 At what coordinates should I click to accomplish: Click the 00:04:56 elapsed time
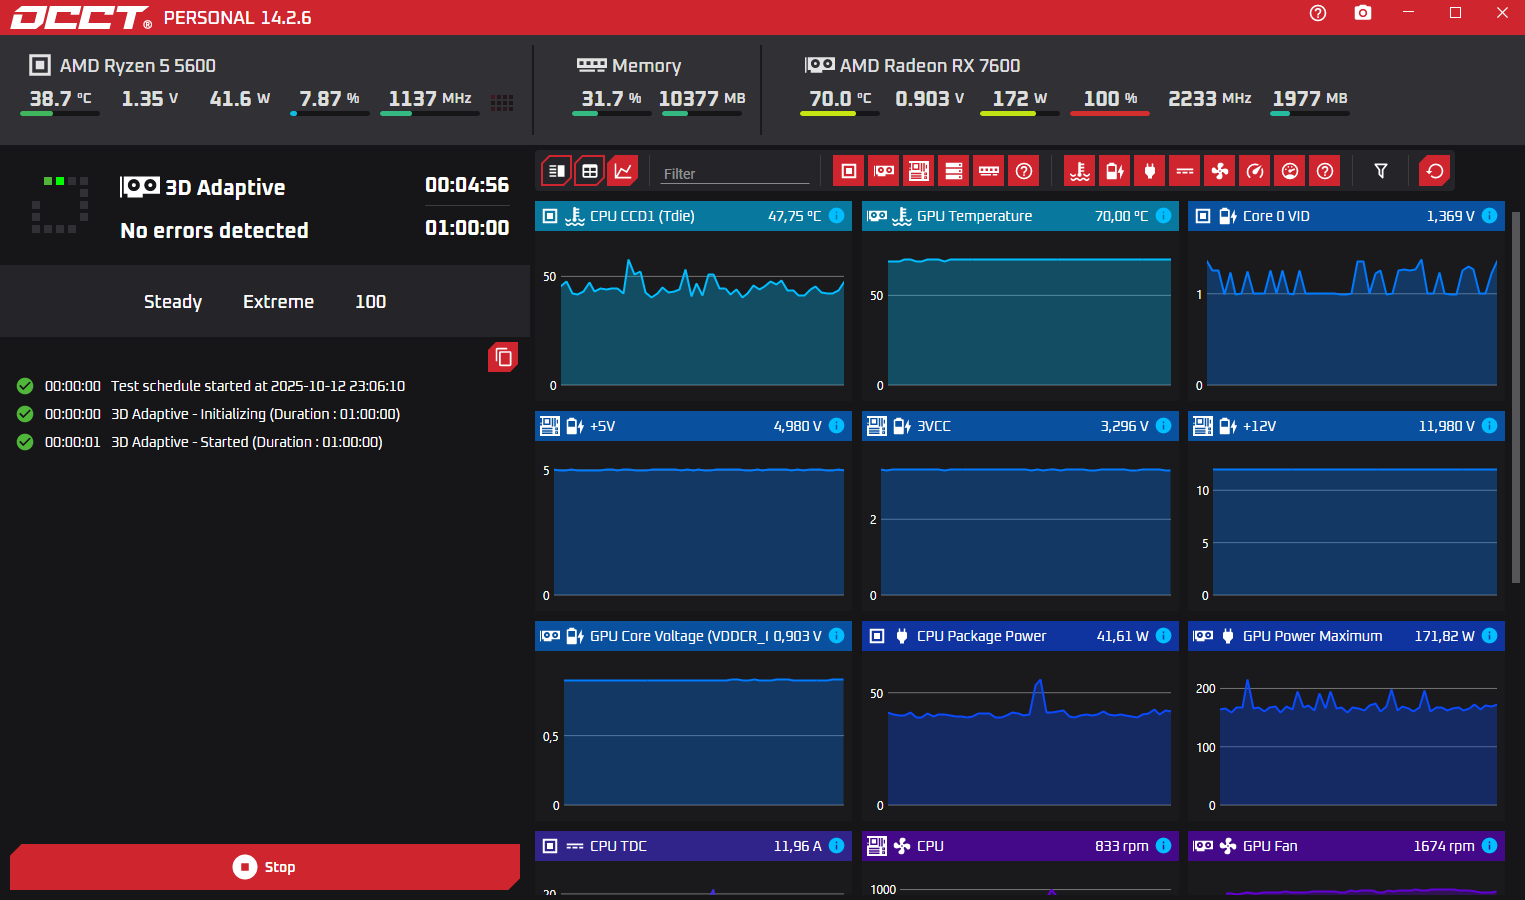point(467,185)
